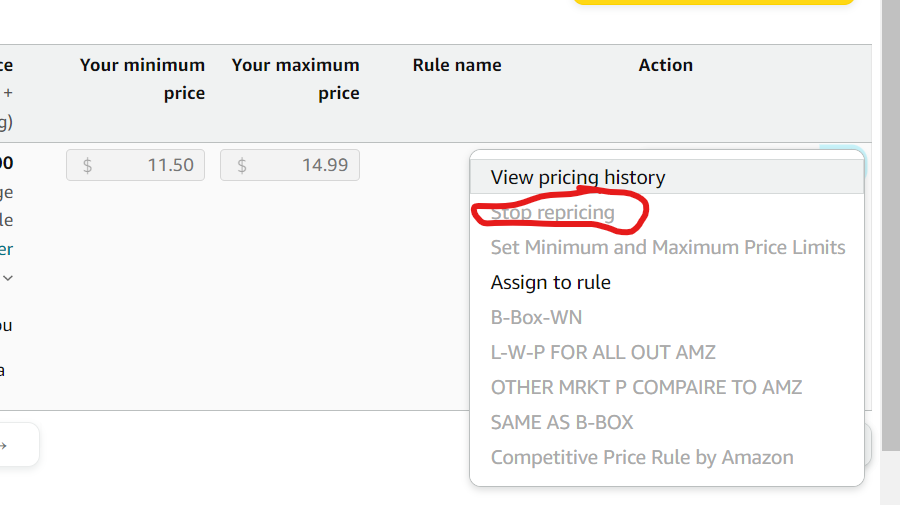Click the maximum price field showing 14.99
900x505 pixels.
coord(290,165)
